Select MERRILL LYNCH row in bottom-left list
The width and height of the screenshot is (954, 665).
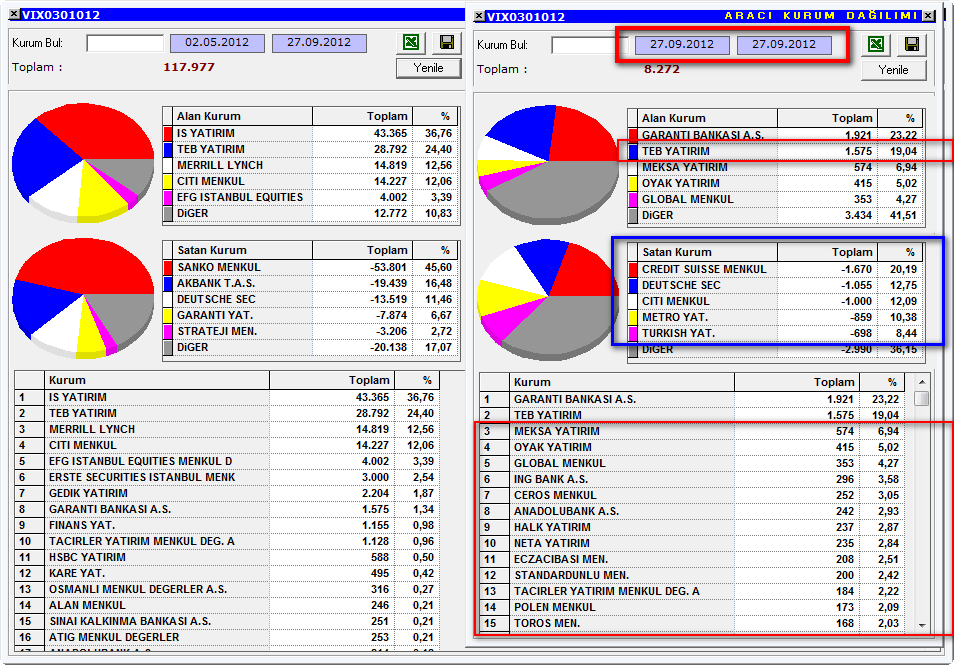[226, 430]
